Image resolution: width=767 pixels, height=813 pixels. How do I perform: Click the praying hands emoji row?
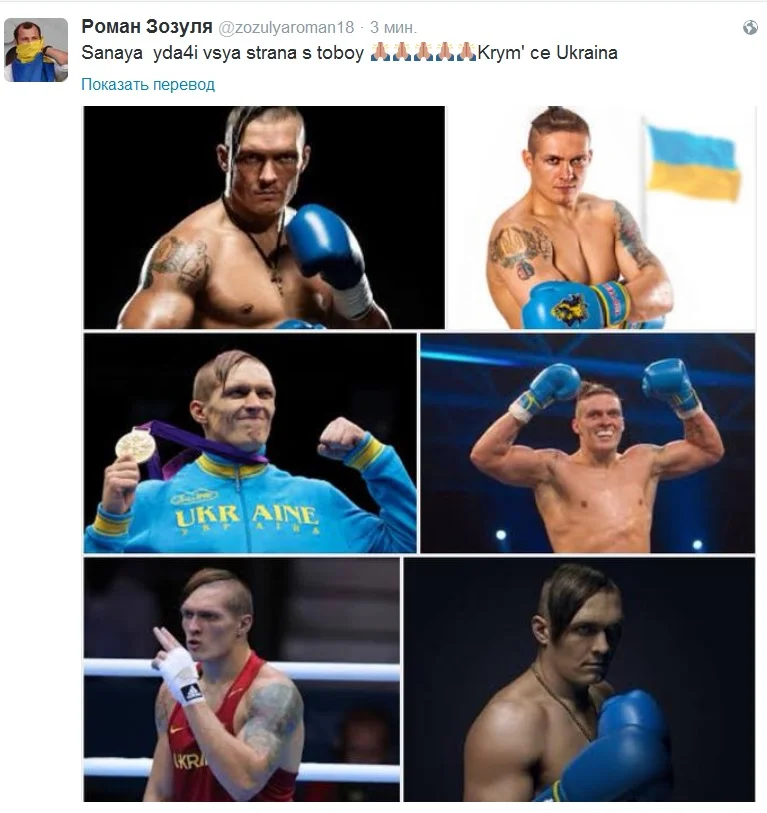click(x=423, y=52)
